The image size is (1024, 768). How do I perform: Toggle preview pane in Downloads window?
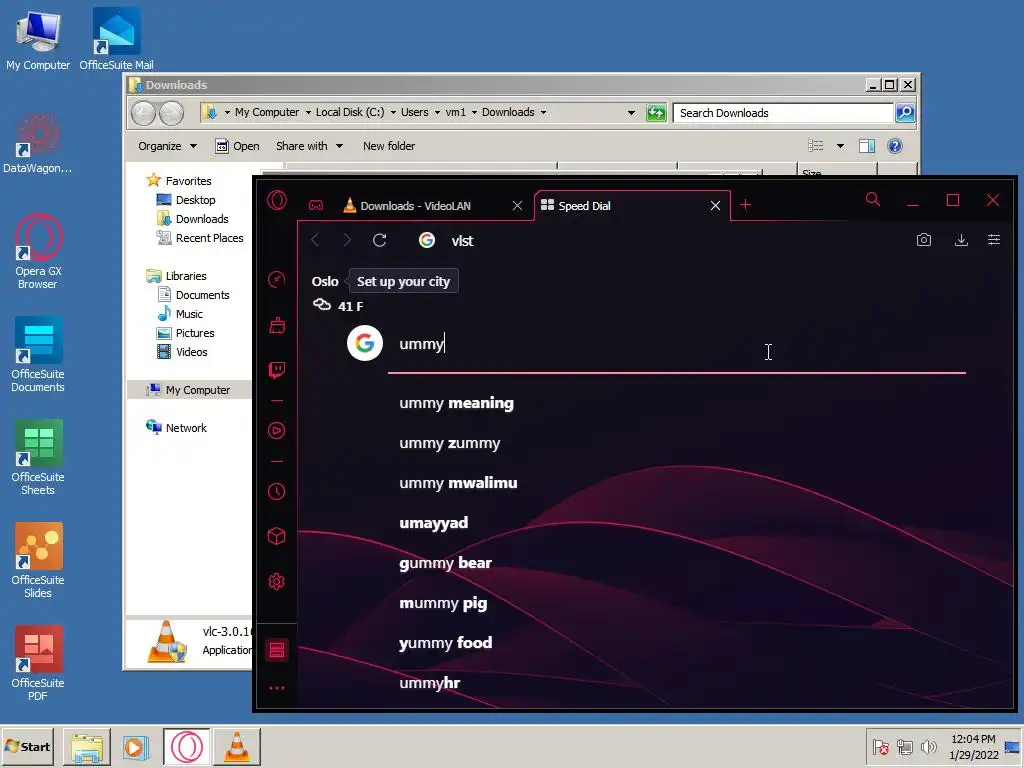pyautogui.click(x=867, y=146)
